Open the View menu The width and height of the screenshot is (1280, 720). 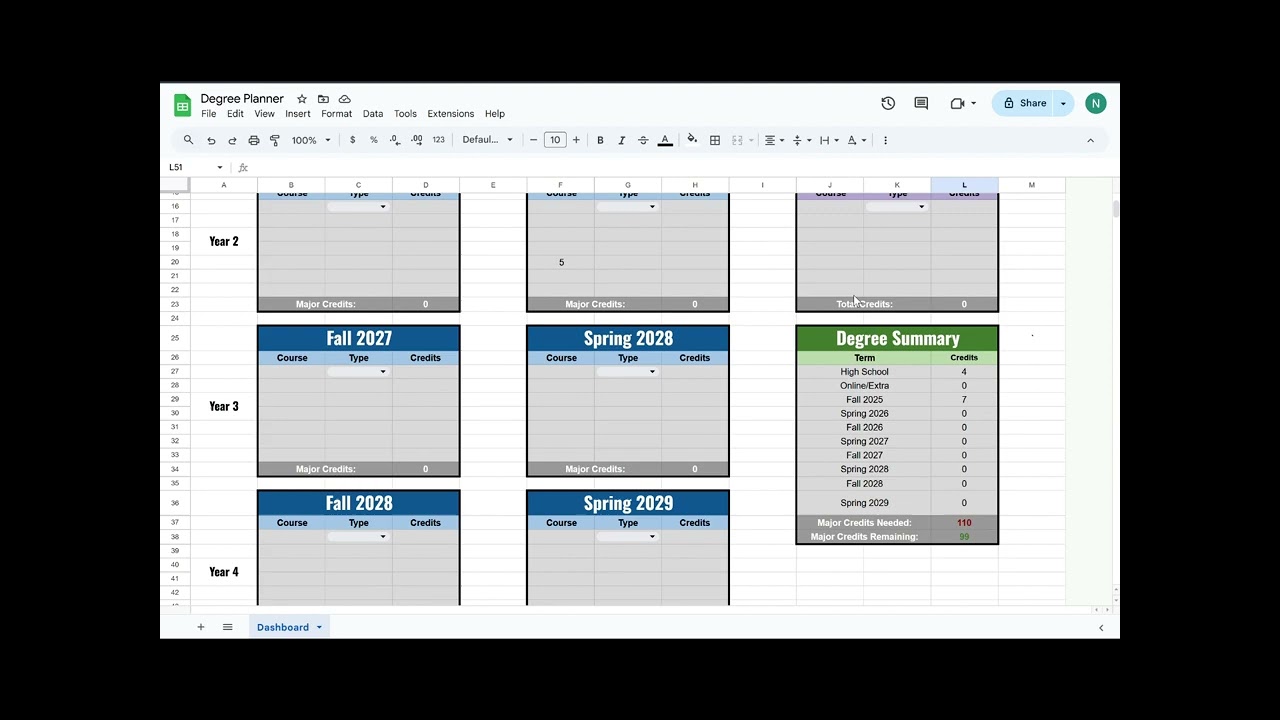click(264, 114)
